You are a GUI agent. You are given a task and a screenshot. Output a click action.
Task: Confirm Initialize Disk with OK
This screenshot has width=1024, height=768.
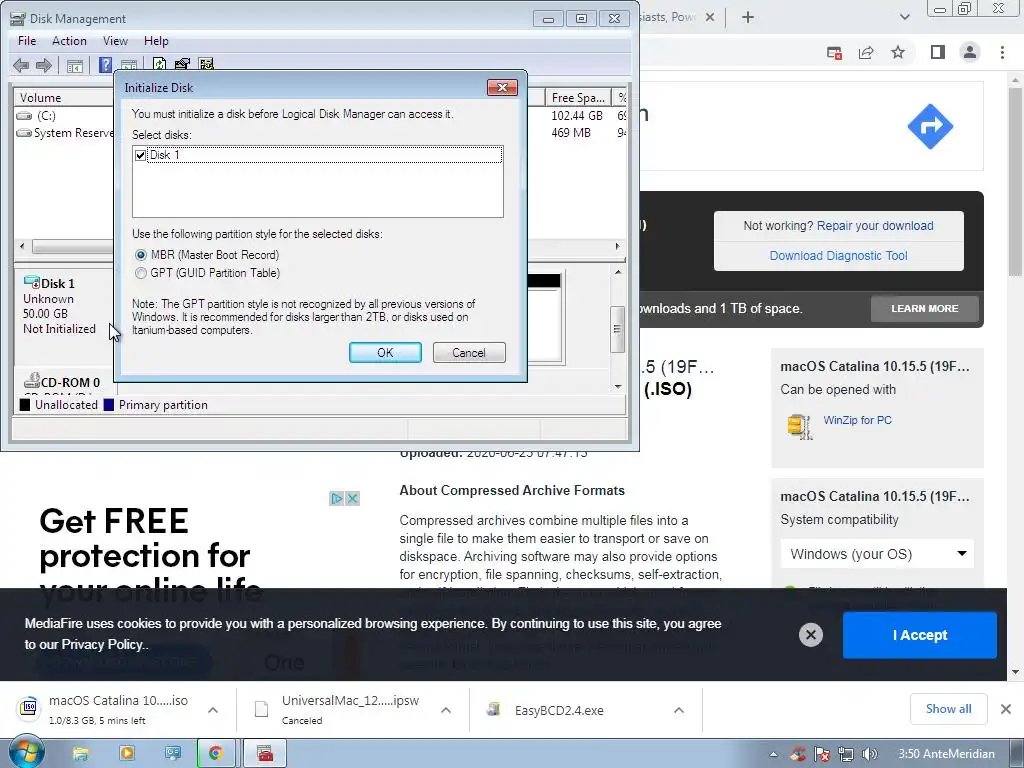[x=385, y=353]
